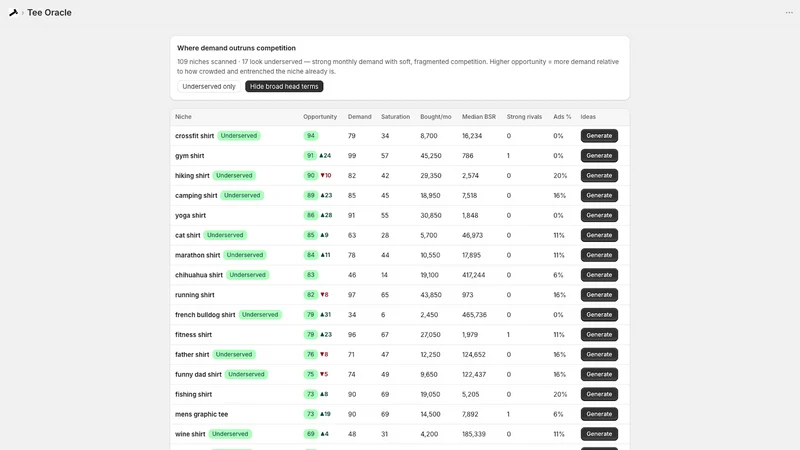Click the yoga shirt niche name
The width and height of the screenshot is (800, 450).
coord(190,215)
